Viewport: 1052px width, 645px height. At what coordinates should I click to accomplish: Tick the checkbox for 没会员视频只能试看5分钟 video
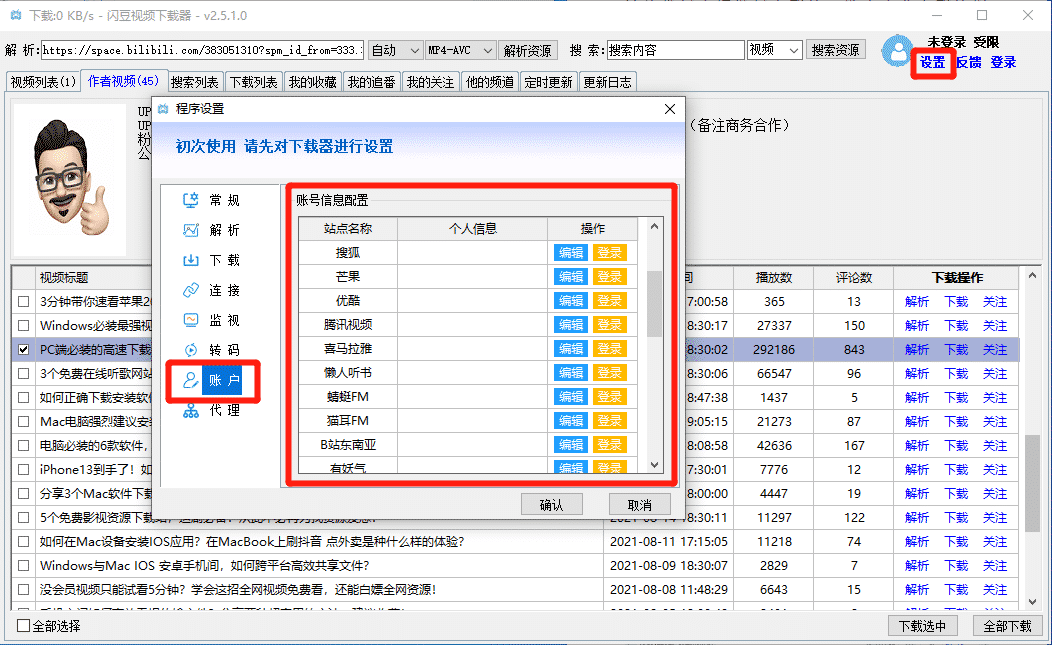tap(23, 589)
